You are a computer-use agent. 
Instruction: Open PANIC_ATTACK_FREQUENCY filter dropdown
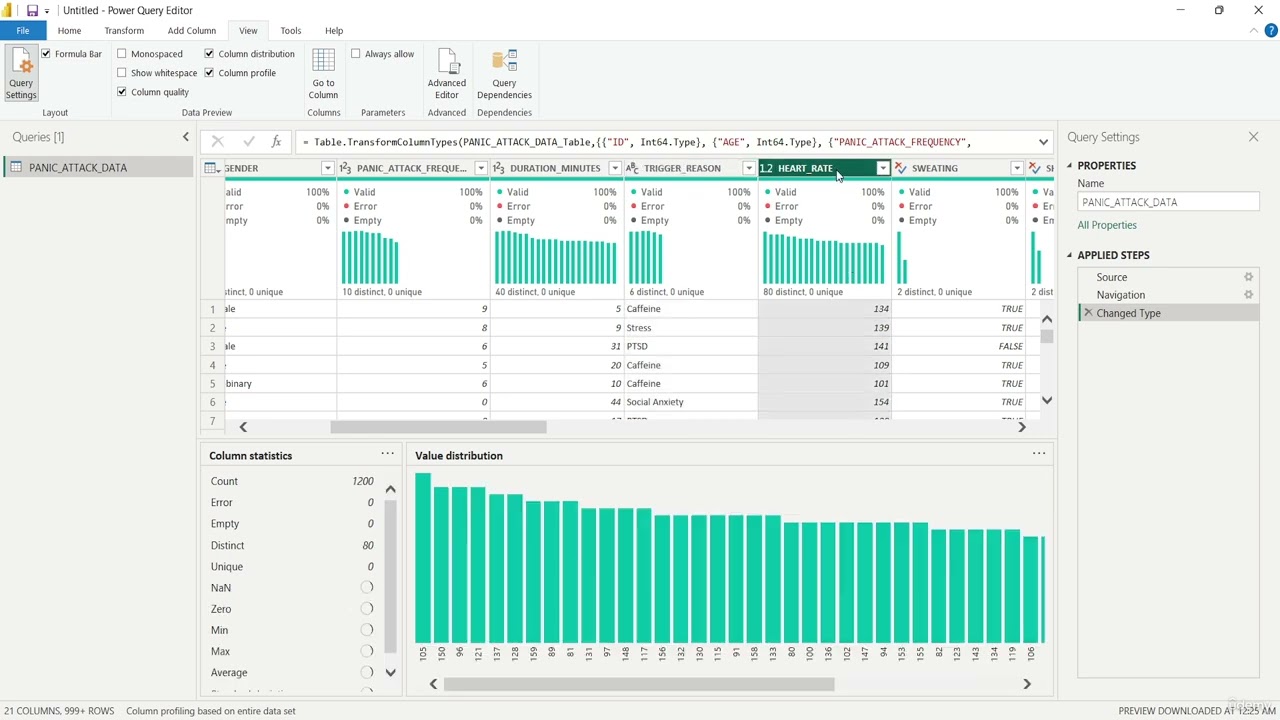481,168
